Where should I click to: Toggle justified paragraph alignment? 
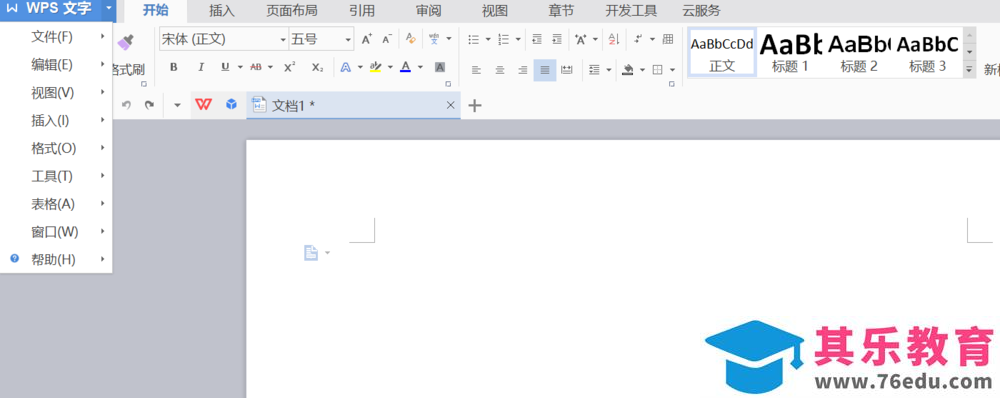click(x=545, y=70)
